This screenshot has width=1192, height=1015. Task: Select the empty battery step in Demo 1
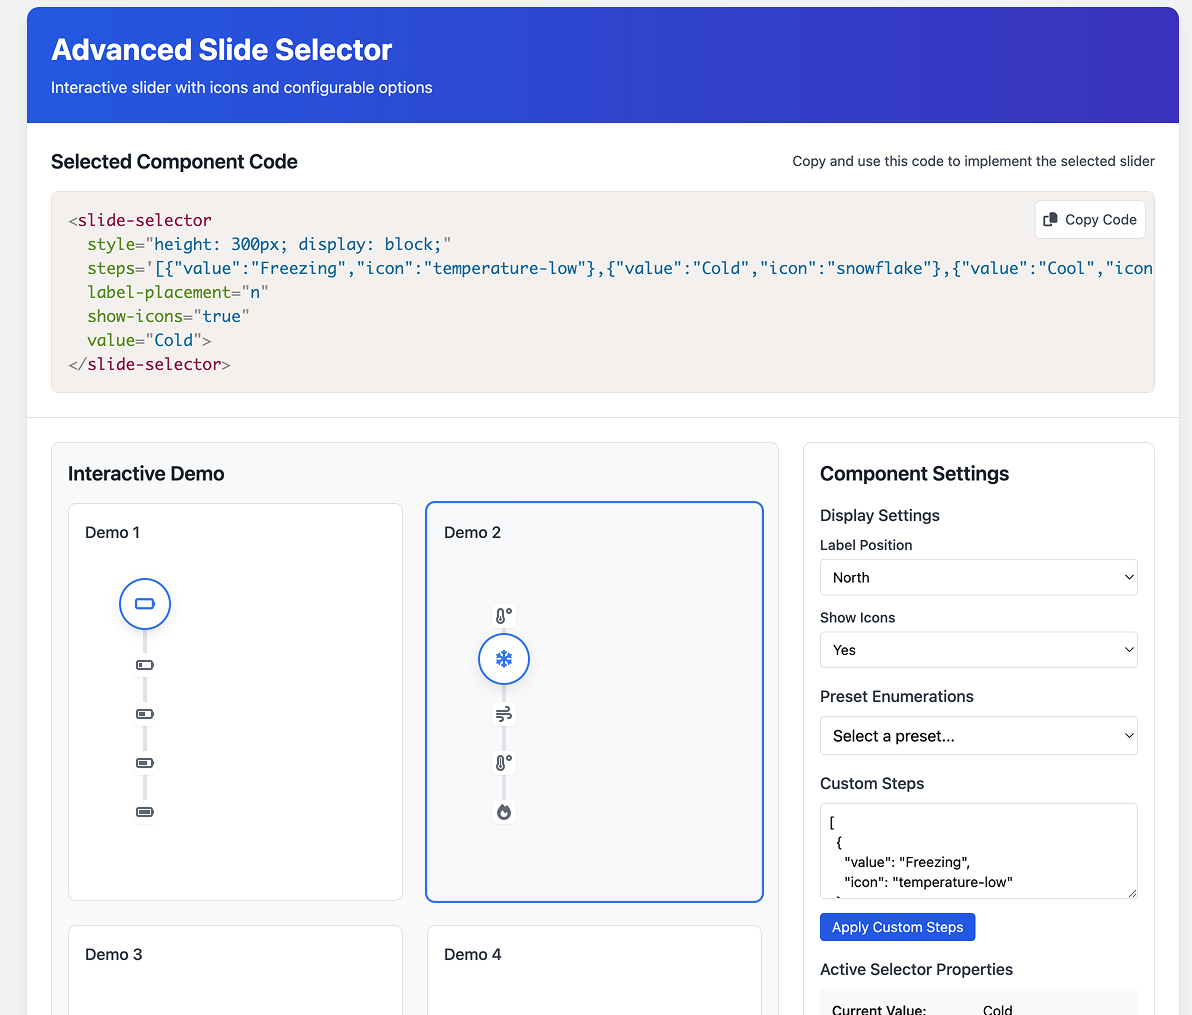pos(144,603)
